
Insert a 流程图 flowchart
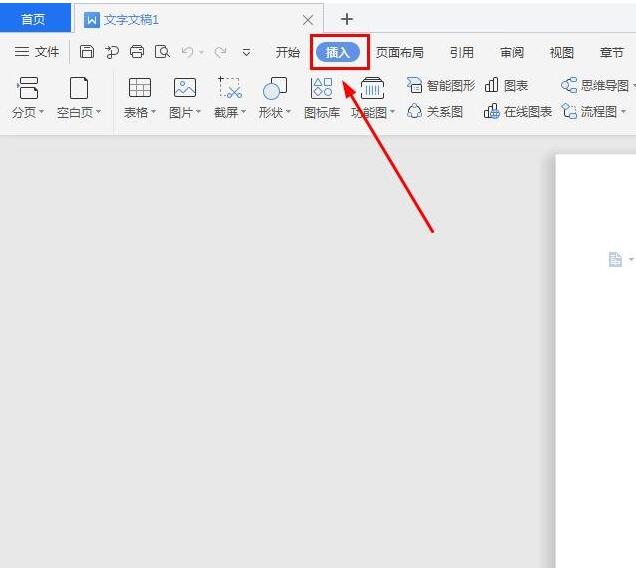point(589,111)
